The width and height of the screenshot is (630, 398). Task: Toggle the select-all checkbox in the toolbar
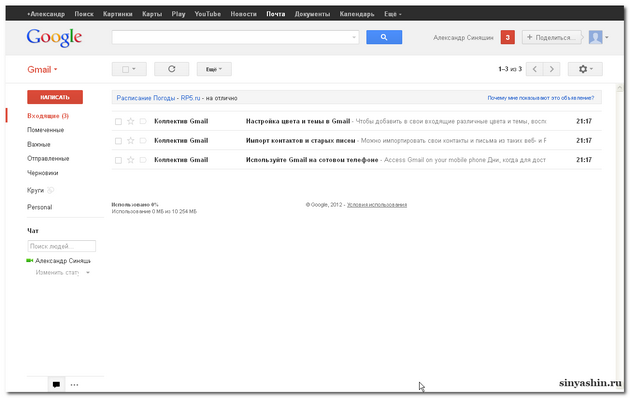[x=125, y=69]
